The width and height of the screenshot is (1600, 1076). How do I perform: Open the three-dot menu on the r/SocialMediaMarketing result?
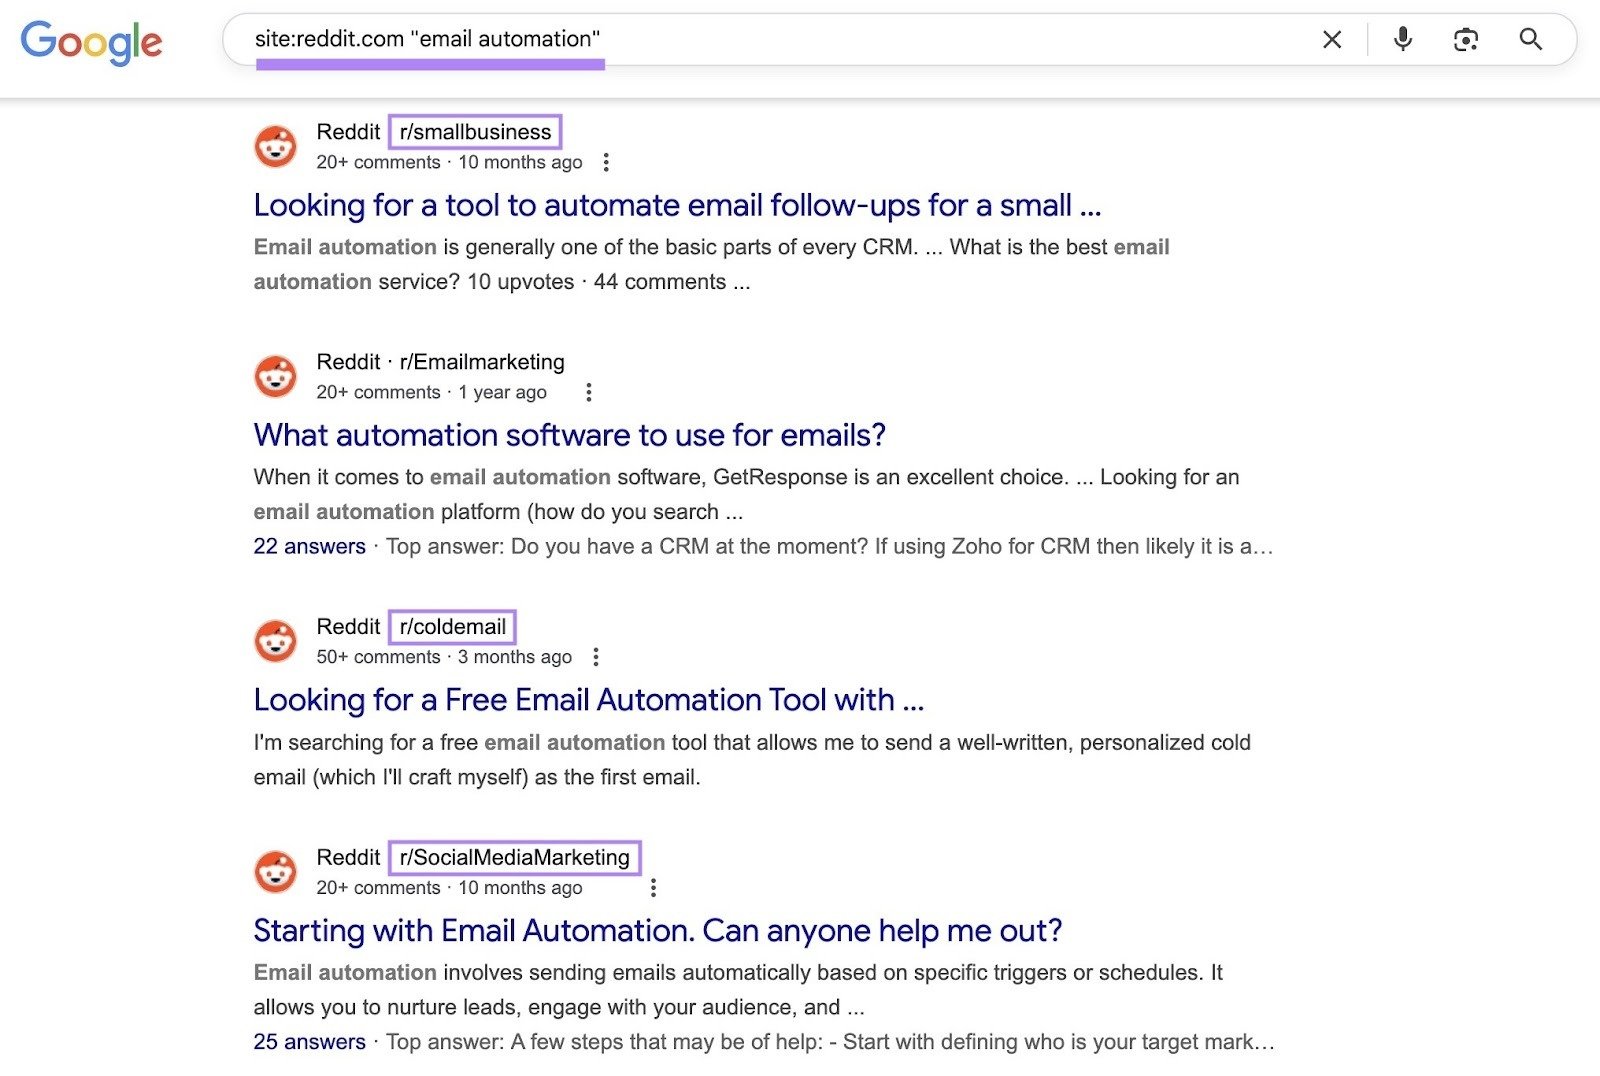pyautogui.click(x=655, y=887)
